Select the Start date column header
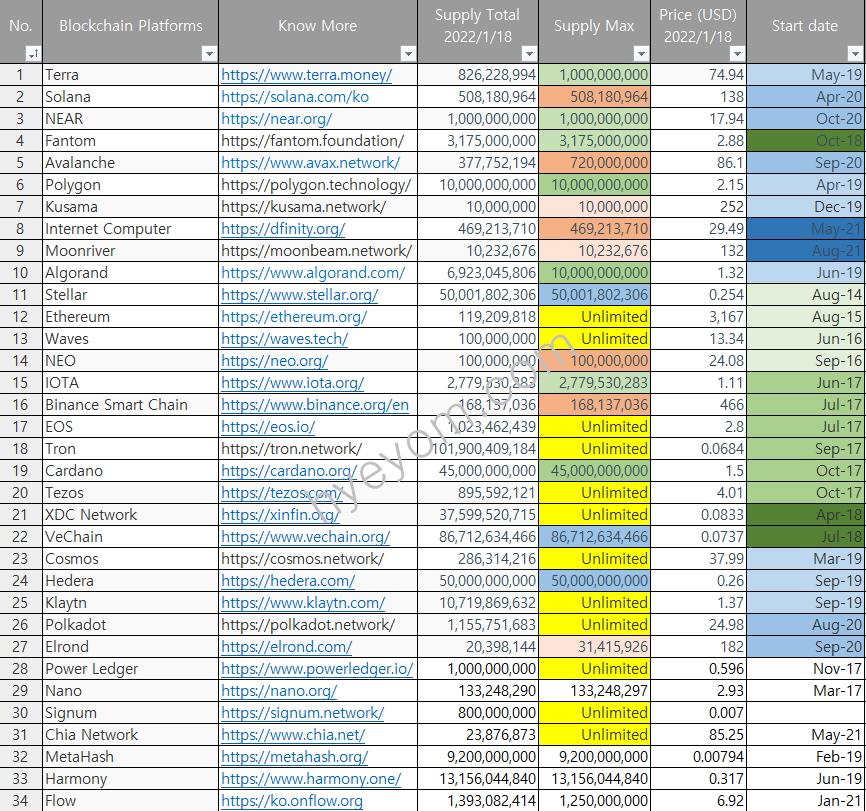 806,31
